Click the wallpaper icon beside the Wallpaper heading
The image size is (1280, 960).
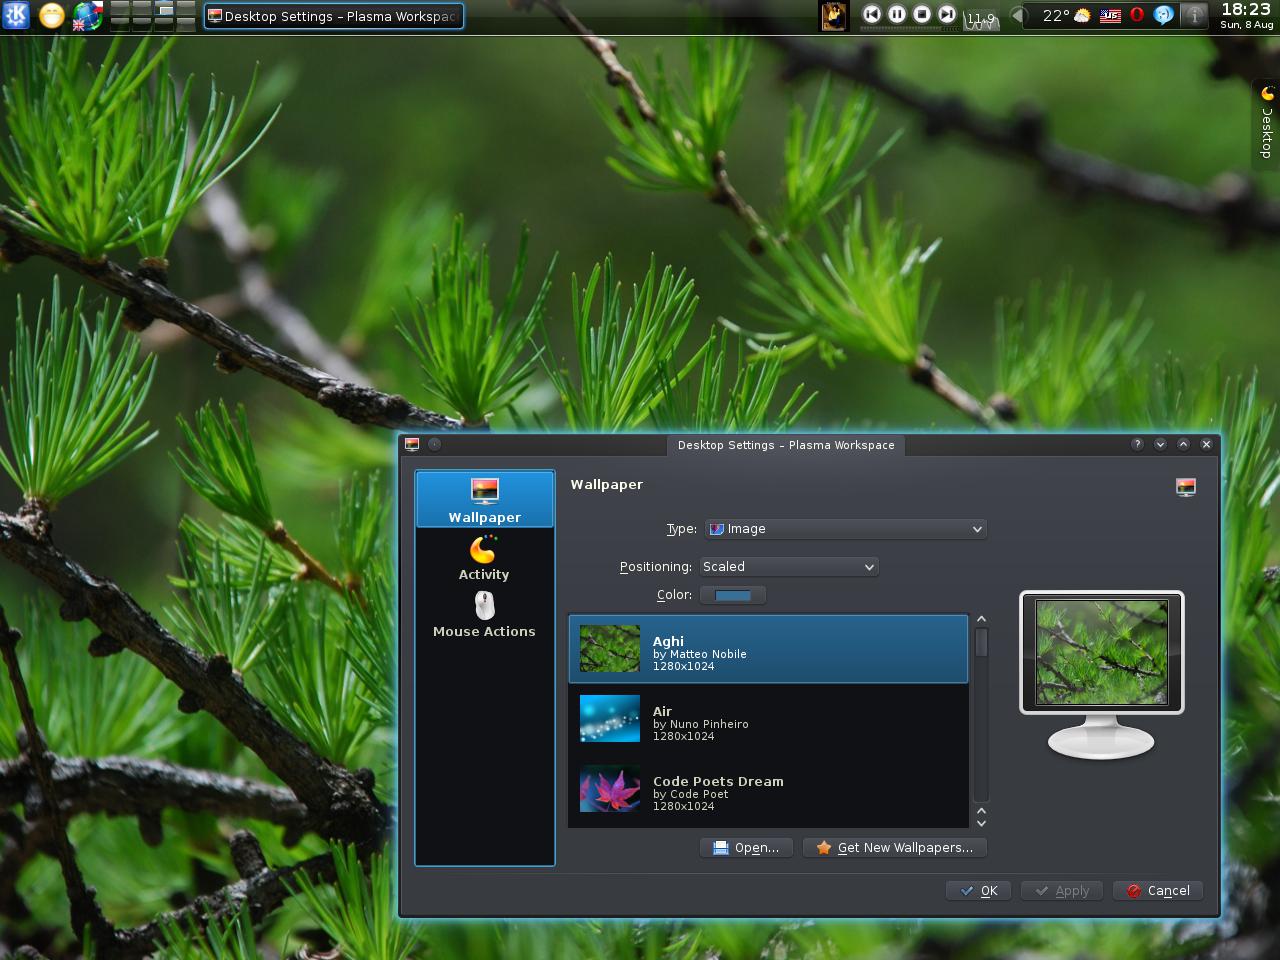(1186, 488)
